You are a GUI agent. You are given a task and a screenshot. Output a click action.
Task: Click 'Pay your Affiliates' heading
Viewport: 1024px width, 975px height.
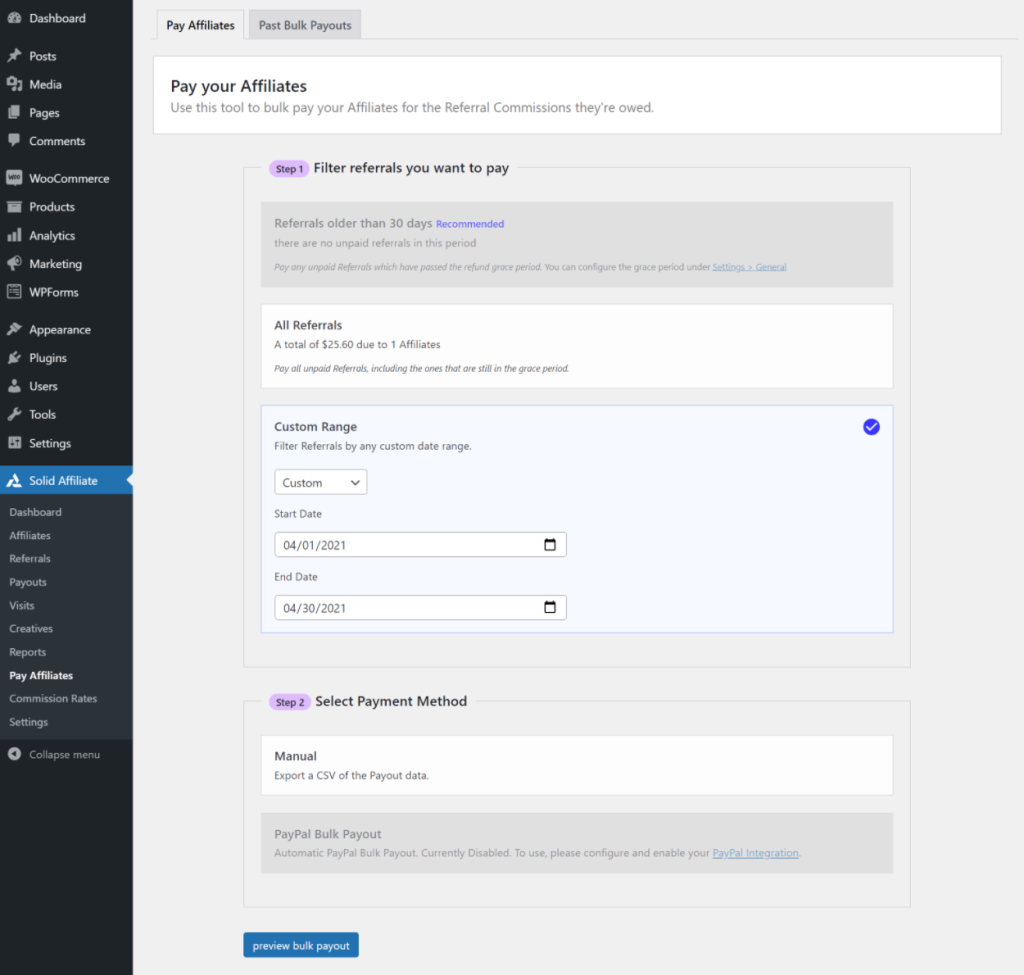tap(238, 86)
